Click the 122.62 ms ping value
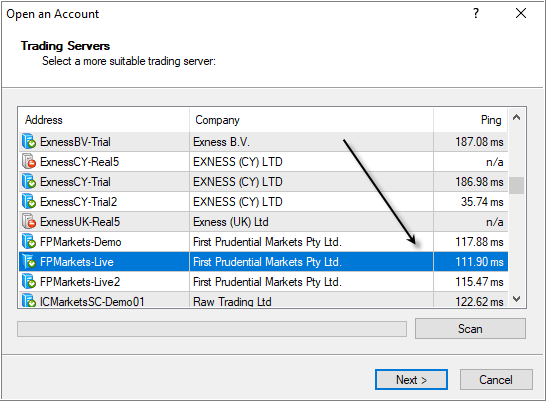546x401 pixels. pos(479,301)
